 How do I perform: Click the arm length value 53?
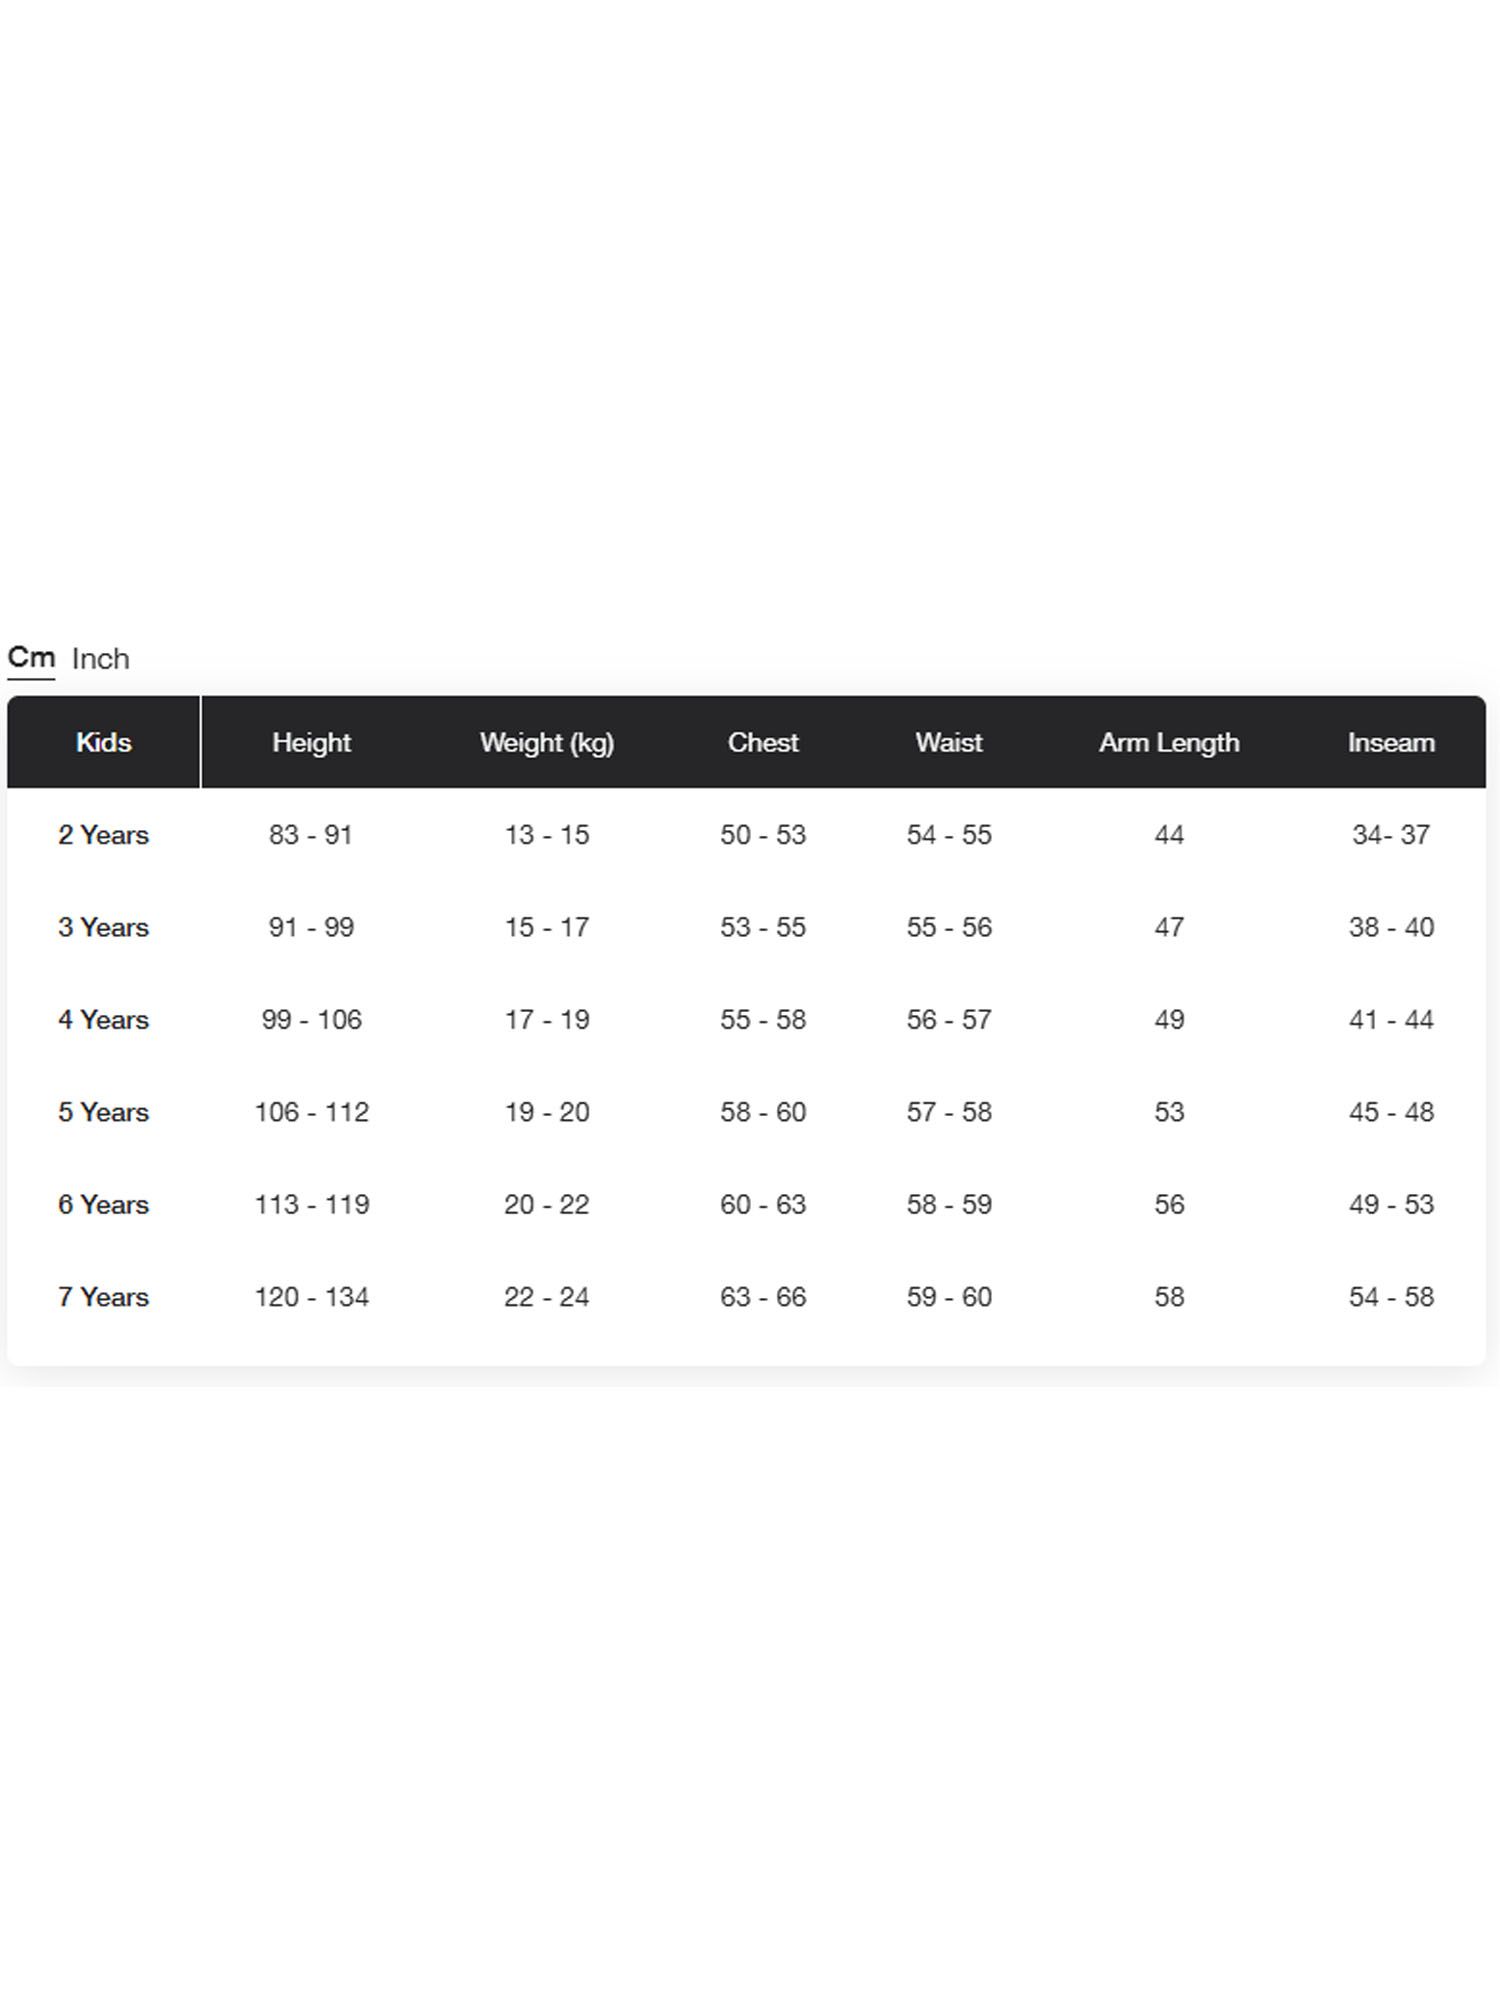click(1169, 1112)
